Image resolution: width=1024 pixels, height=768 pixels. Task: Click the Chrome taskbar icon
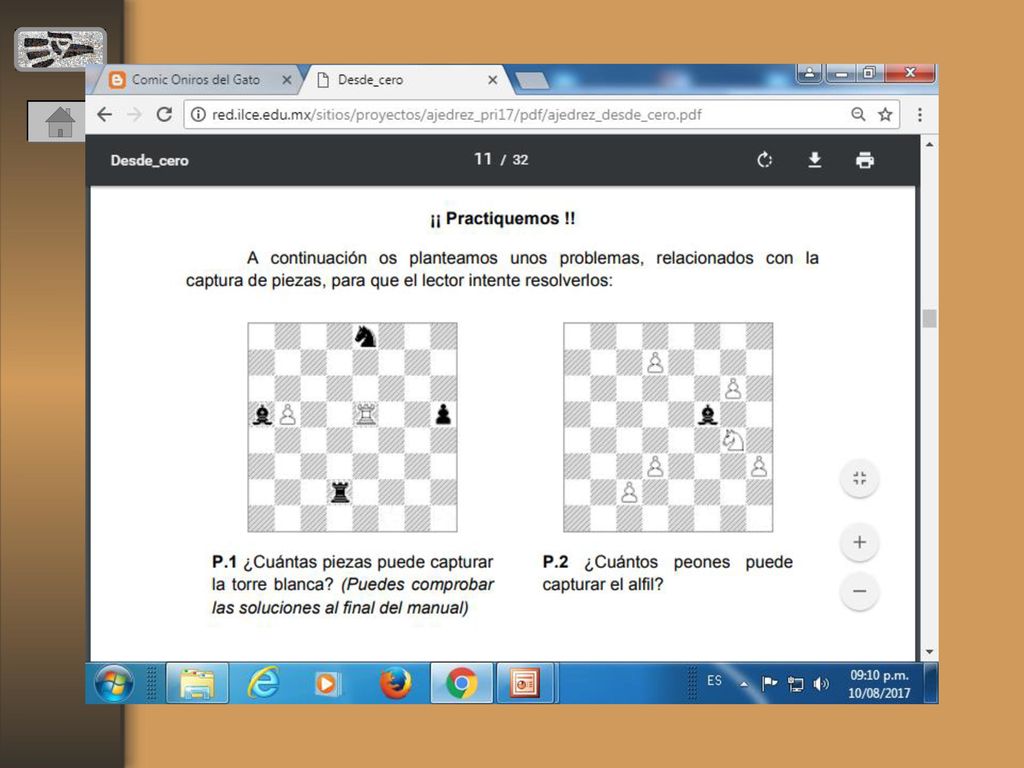[461, 683]
